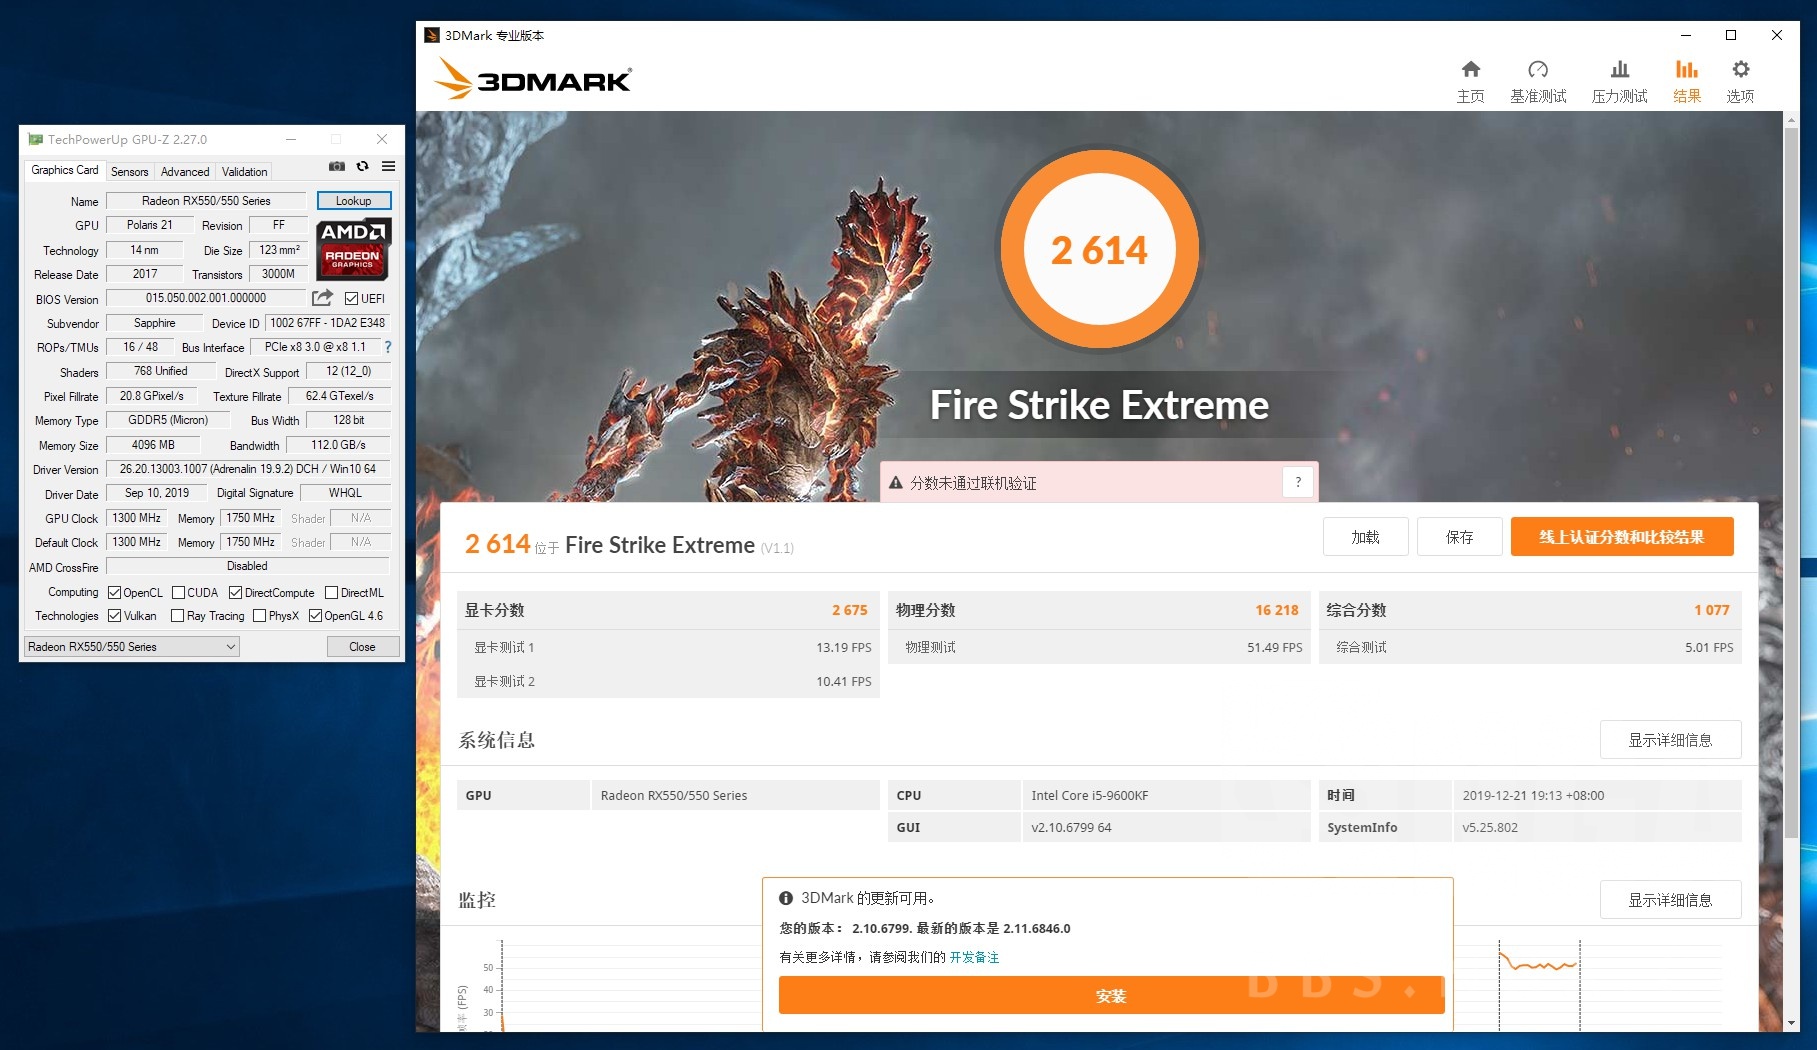
Task: Toggle the Ray Tracing checkbox
Action: [x=177, y=616]
